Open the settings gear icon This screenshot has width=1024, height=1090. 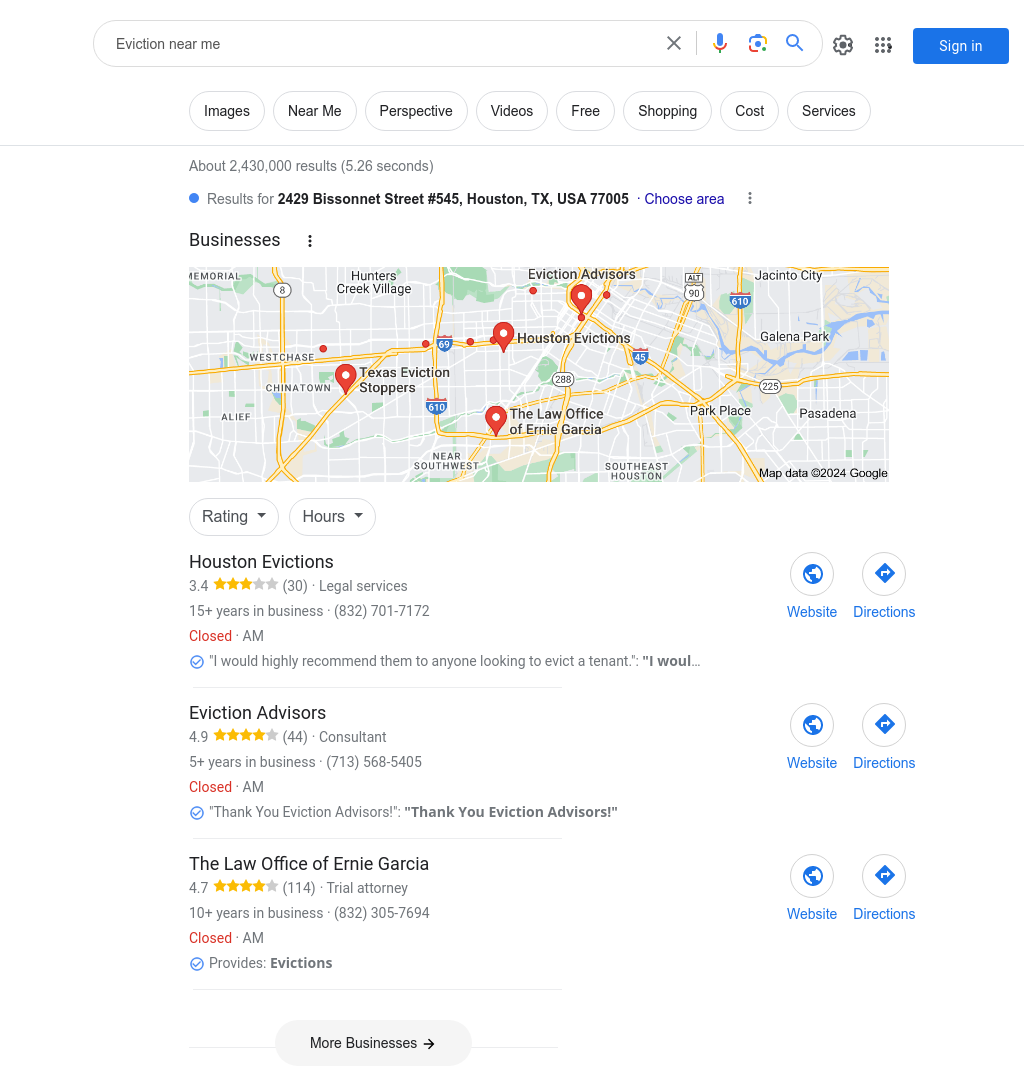pyautogui.click(x=843, y=45)
